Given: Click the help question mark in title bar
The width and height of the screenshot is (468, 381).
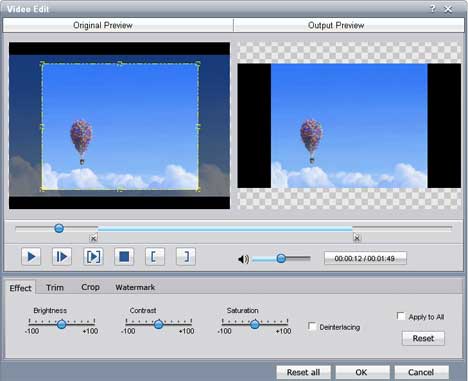Looking at the screenshot, I should click(433, 9).
